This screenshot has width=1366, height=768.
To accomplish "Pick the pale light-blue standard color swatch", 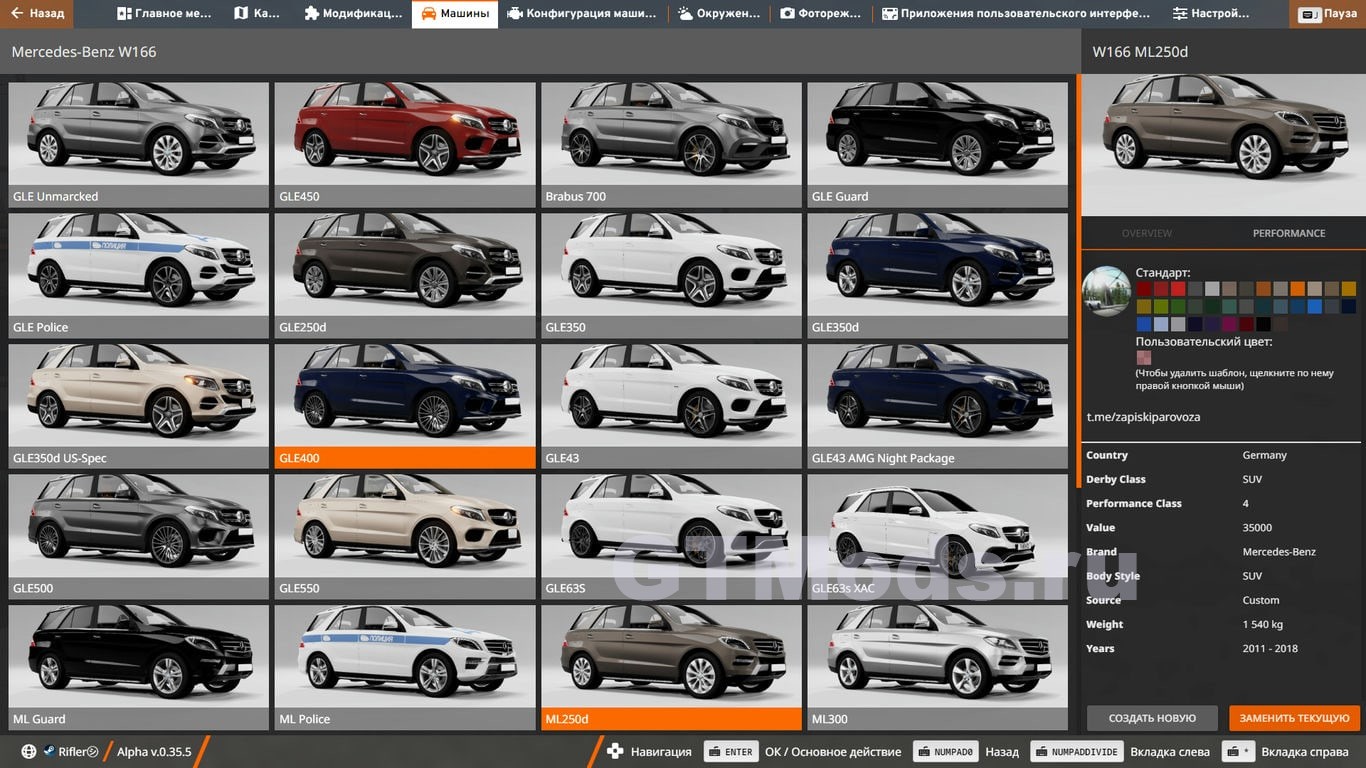I will [1160, 324].
